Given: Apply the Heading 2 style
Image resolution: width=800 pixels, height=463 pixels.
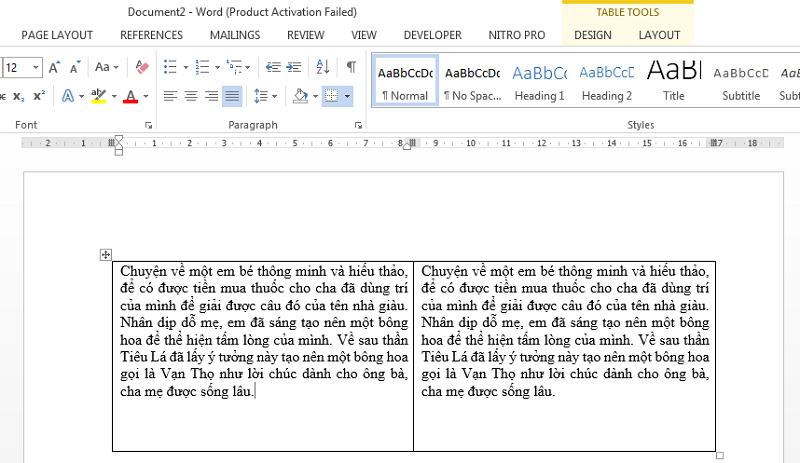Looking at the screenshot, I should click(x=607, y=81).
